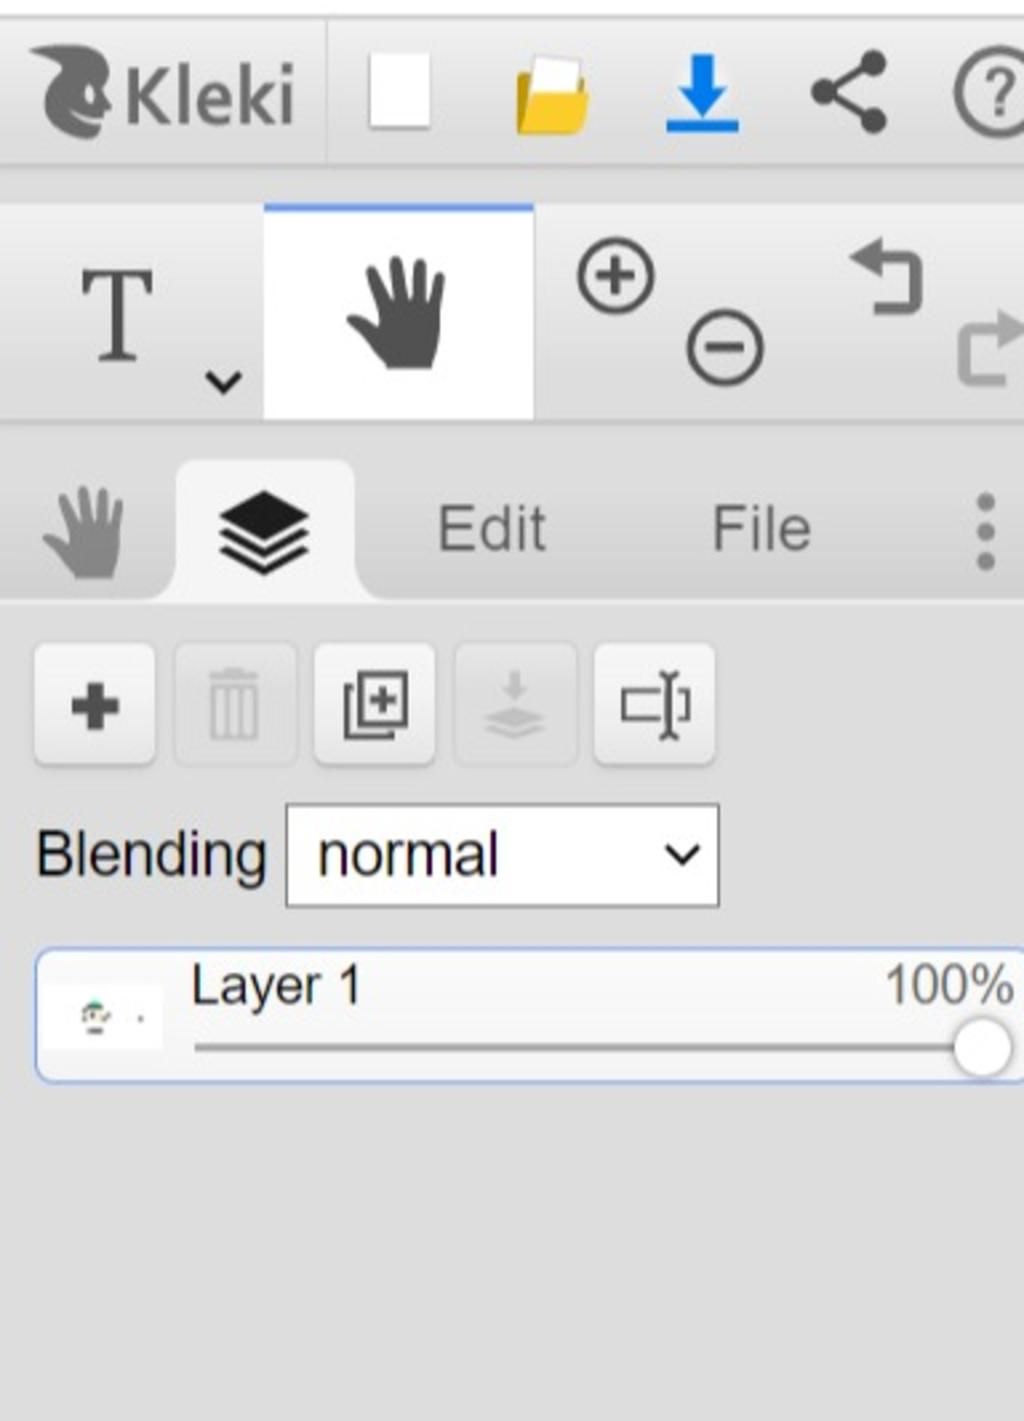Add a new layer
This screenshot has height=1421, width=1024.
pos(95,705)
